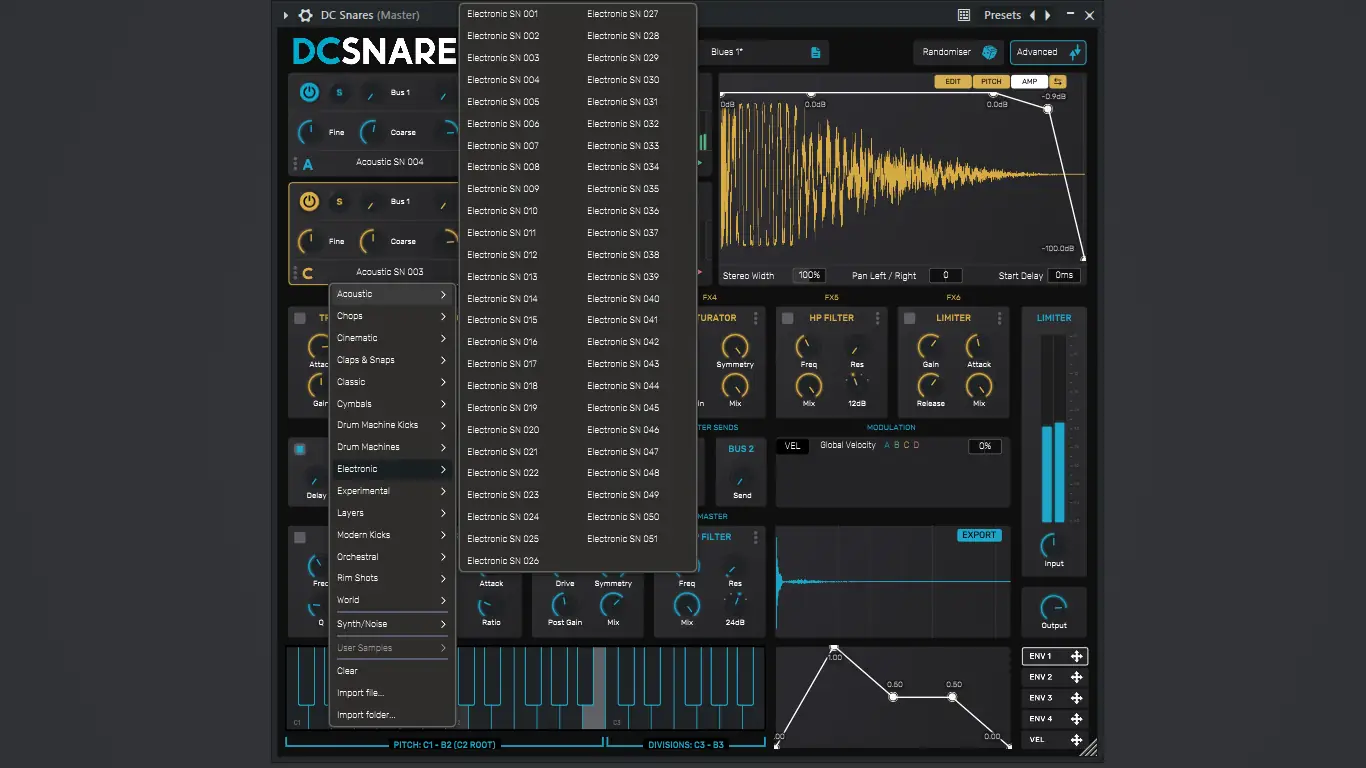Solo layer C with its S button
The image size is (1366, 768).
click(x=339, y=201)
